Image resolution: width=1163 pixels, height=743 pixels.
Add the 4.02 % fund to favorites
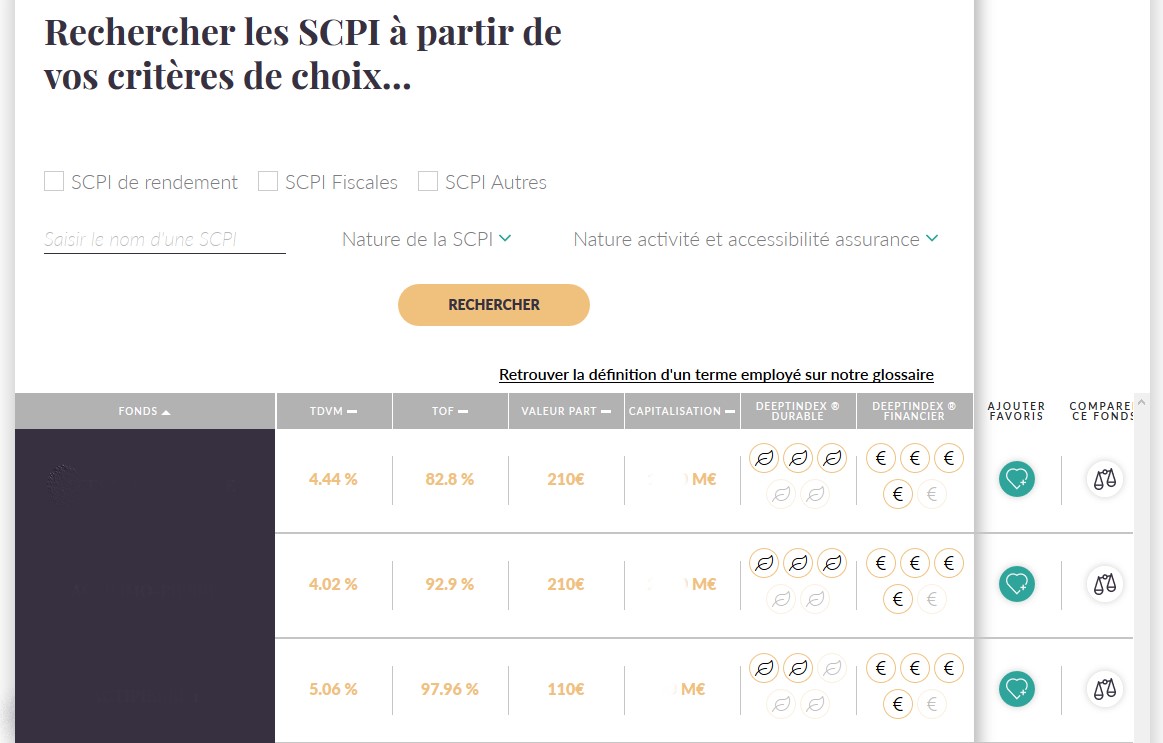(1016, 584)
